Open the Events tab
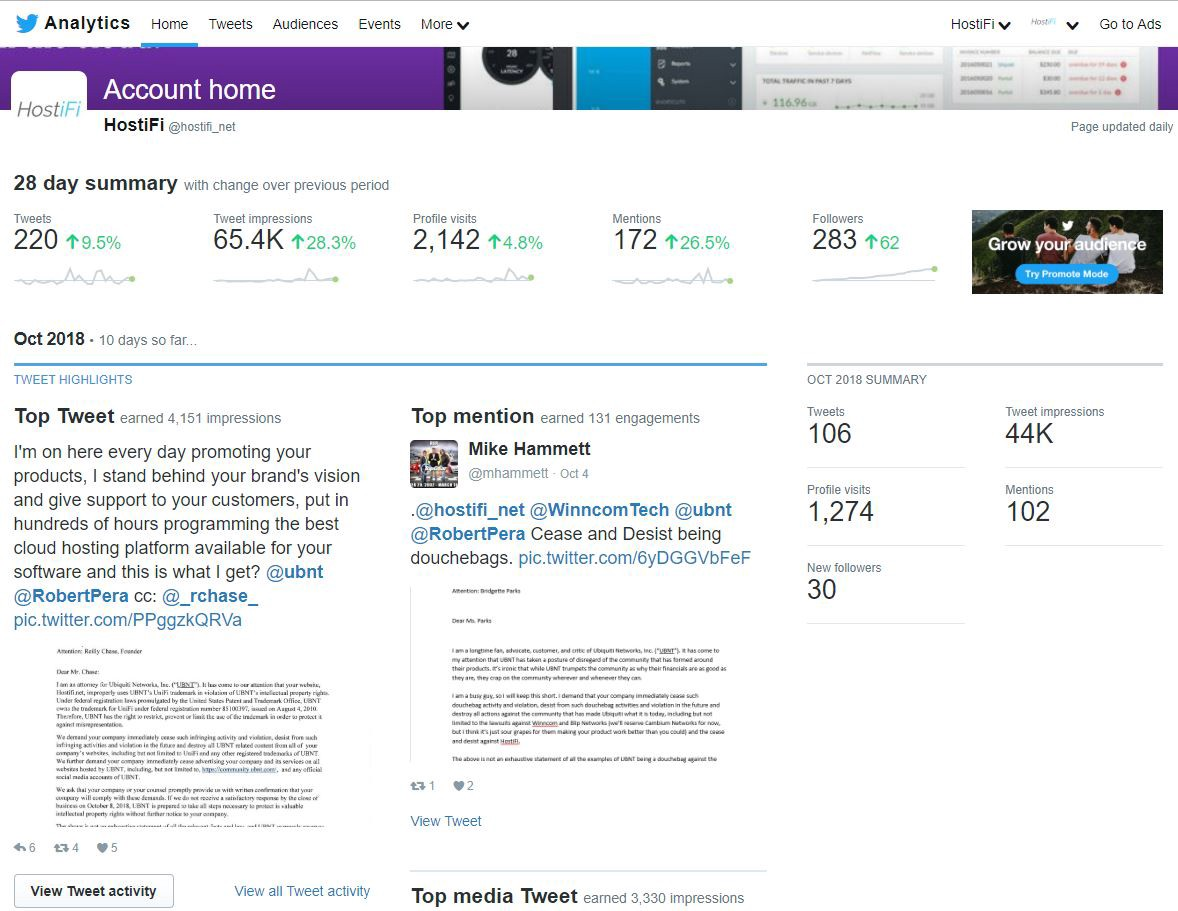The image size is (1178, 911). [379, 24]
